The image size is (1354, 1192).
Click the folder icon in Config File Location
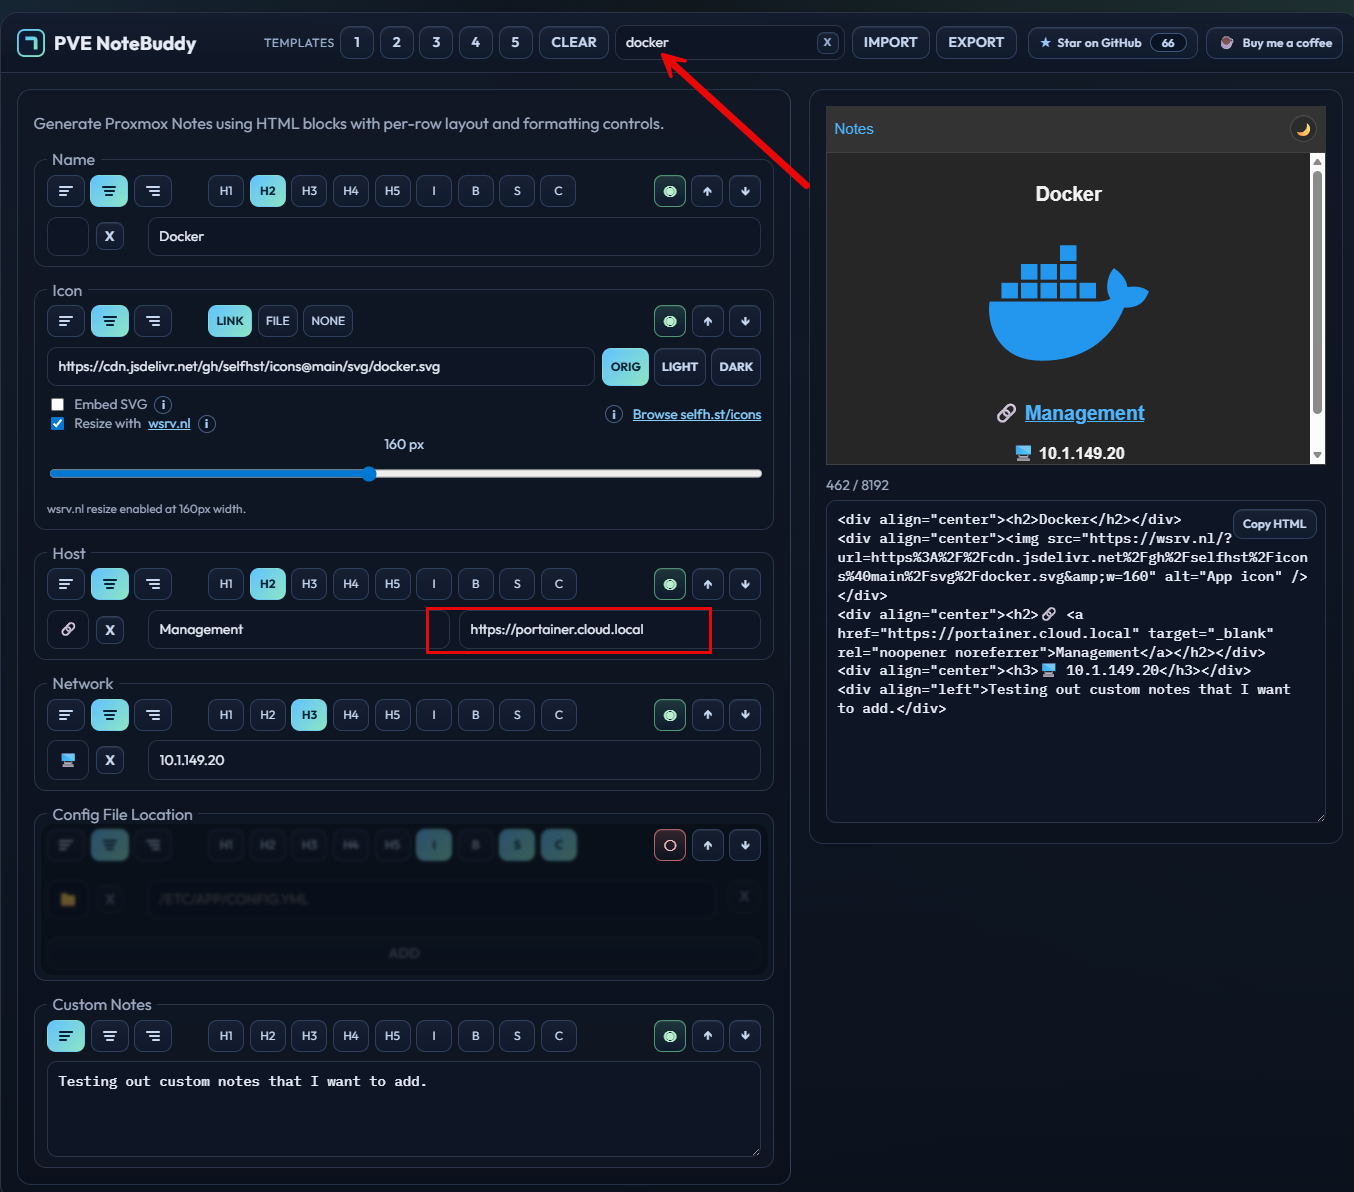67,898
